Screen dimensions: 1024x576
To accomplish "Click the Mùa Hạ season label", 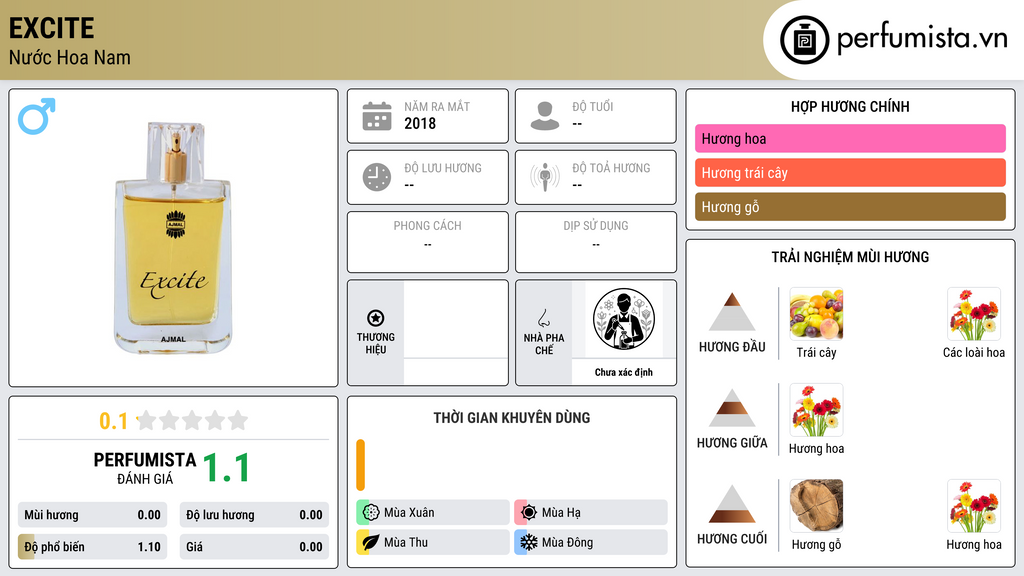I will (561, 513).
